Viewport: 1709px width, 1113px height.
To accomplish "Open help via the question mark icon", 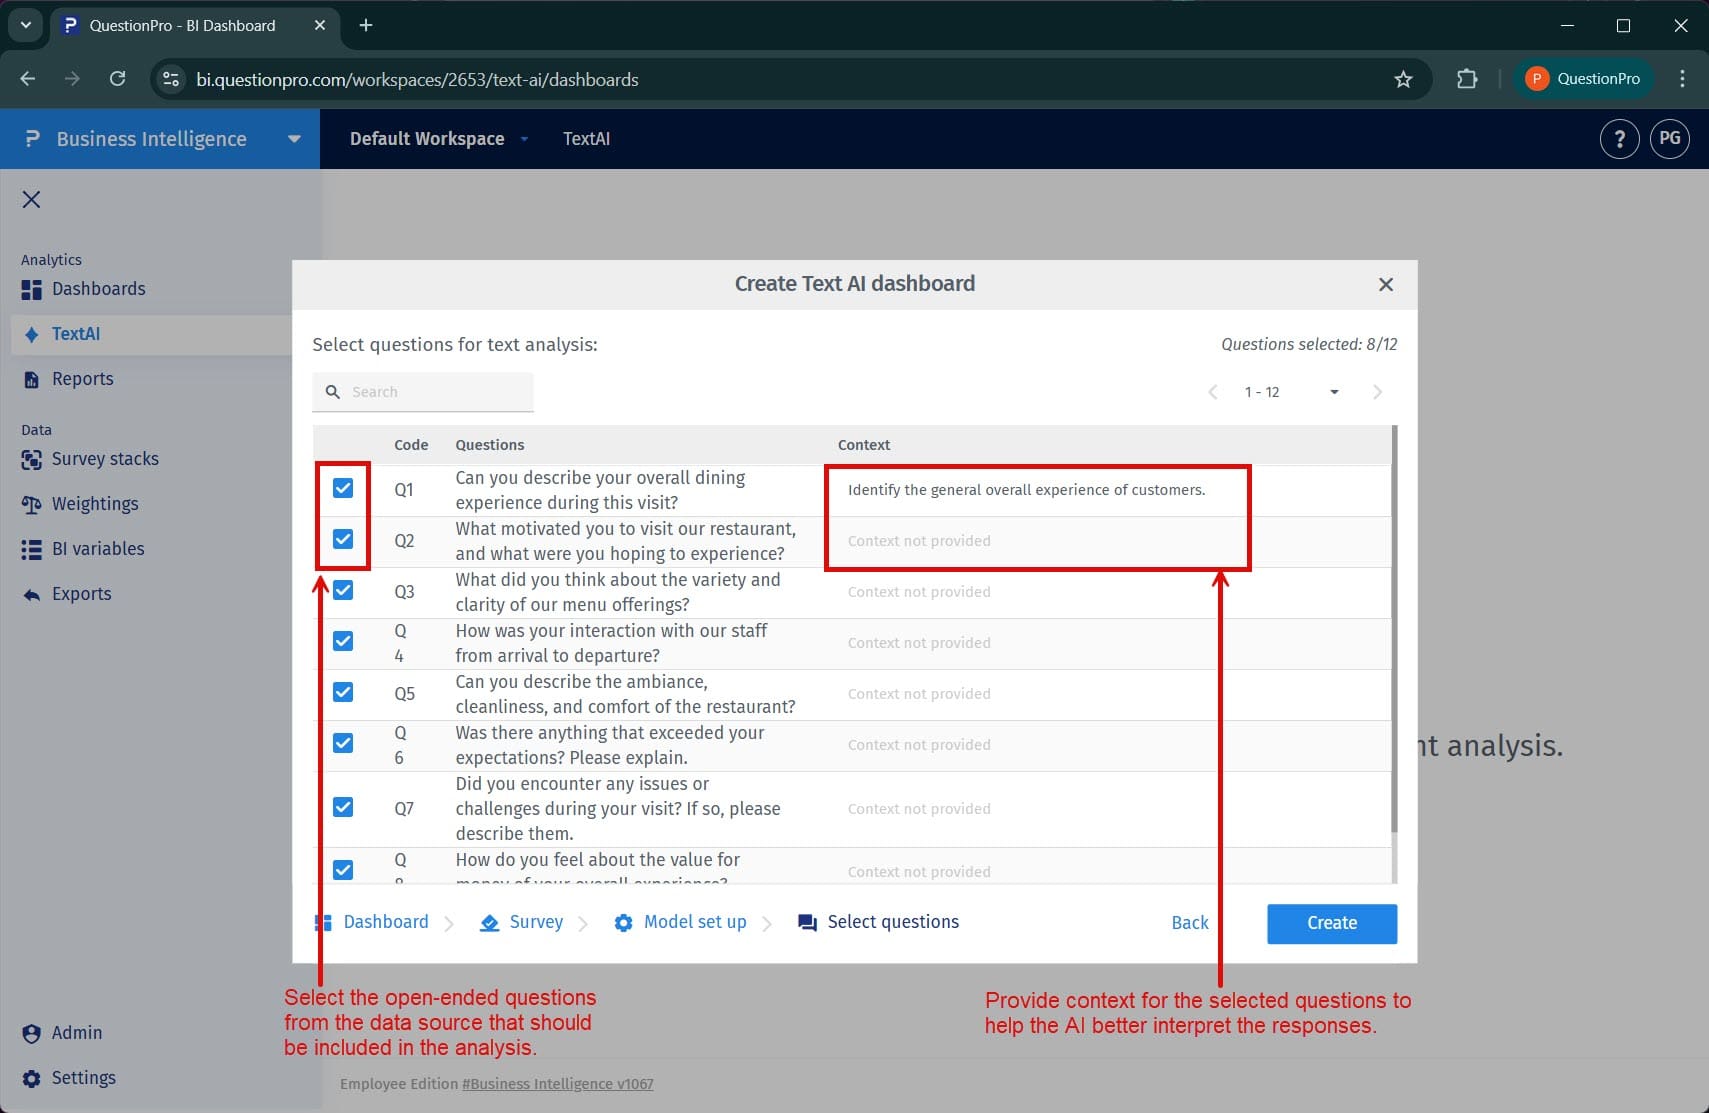I will (1620, 139).
